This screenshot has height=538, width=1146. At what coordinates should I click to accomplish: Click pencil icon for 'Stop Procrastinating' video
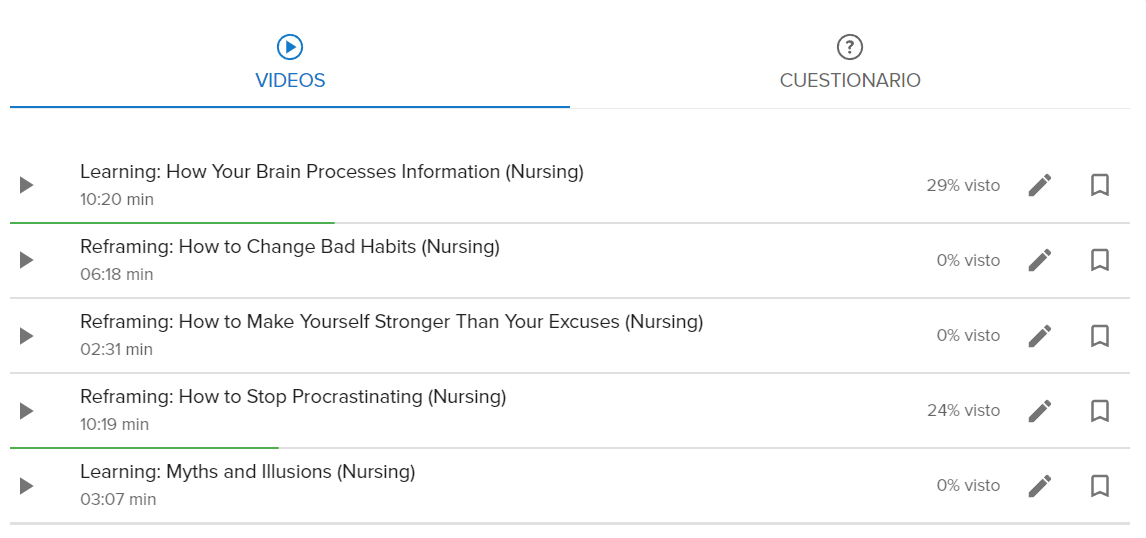1040,410
